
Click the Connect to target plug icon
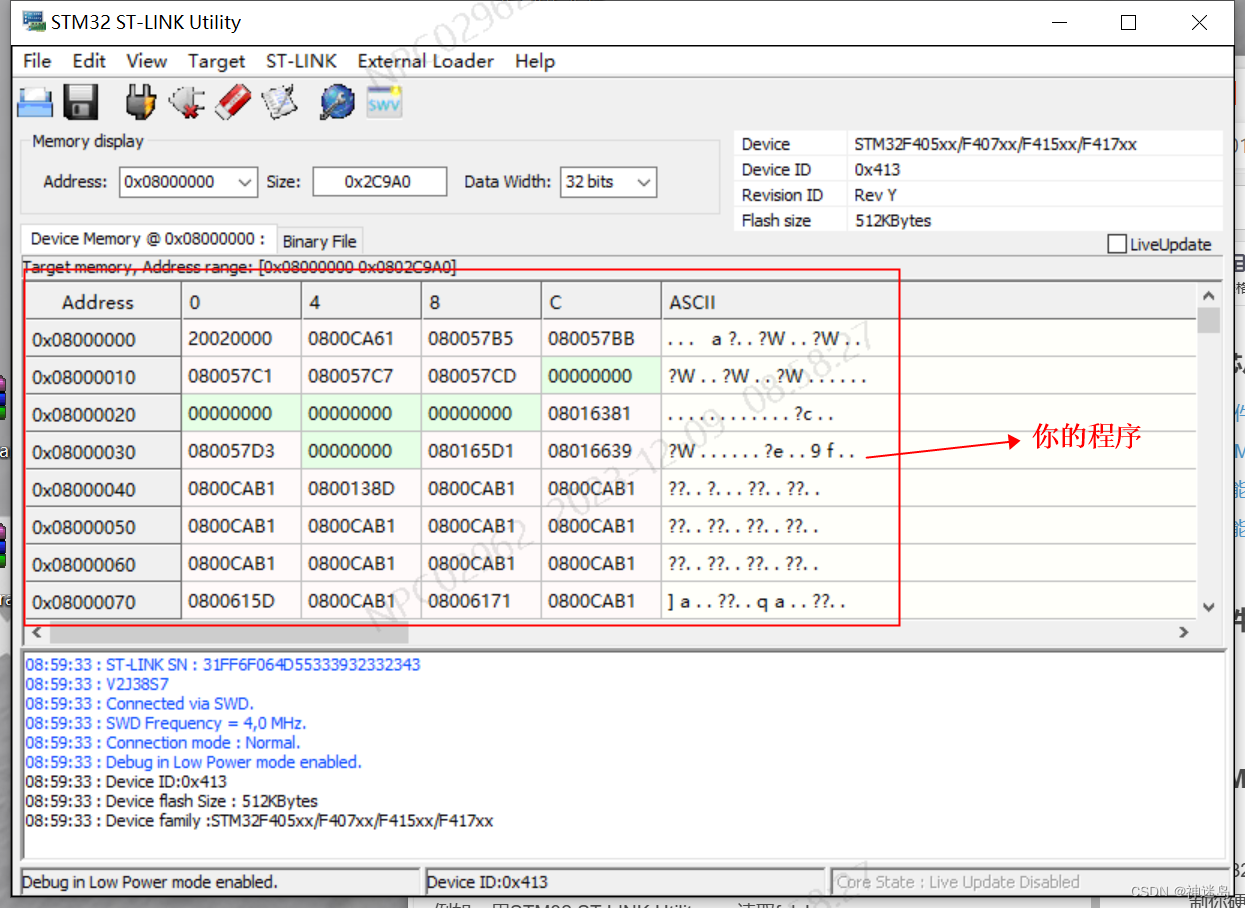[x=141, y=102]
